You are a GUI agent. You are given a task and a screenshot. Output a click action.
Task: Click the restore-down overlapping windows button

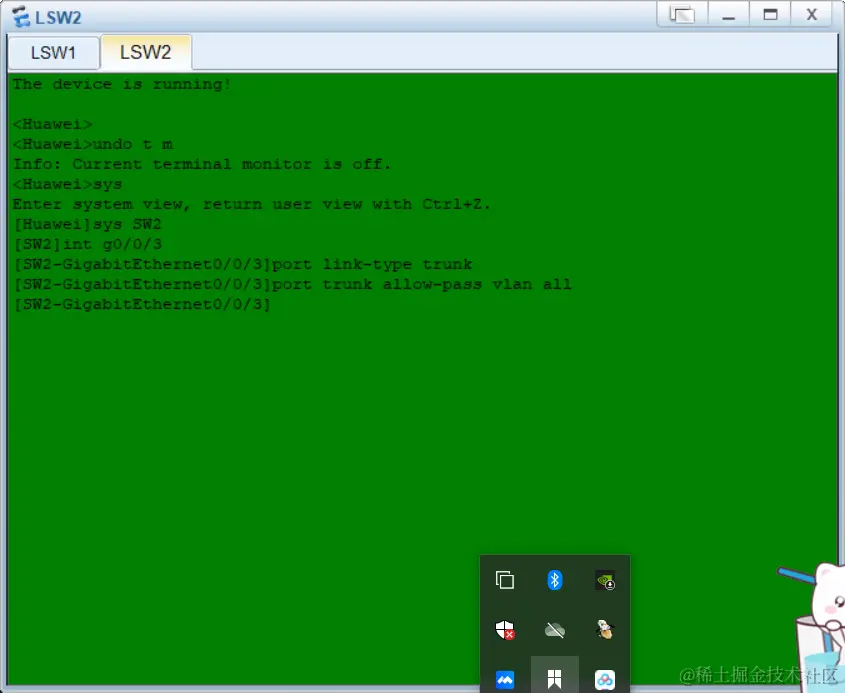(682, 15)
